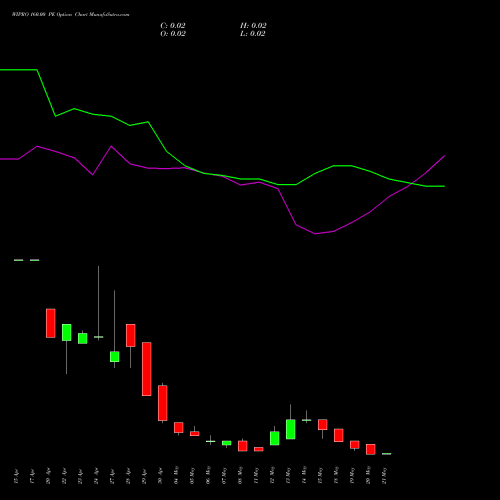Select the 13 May date label

click(288, 476)
